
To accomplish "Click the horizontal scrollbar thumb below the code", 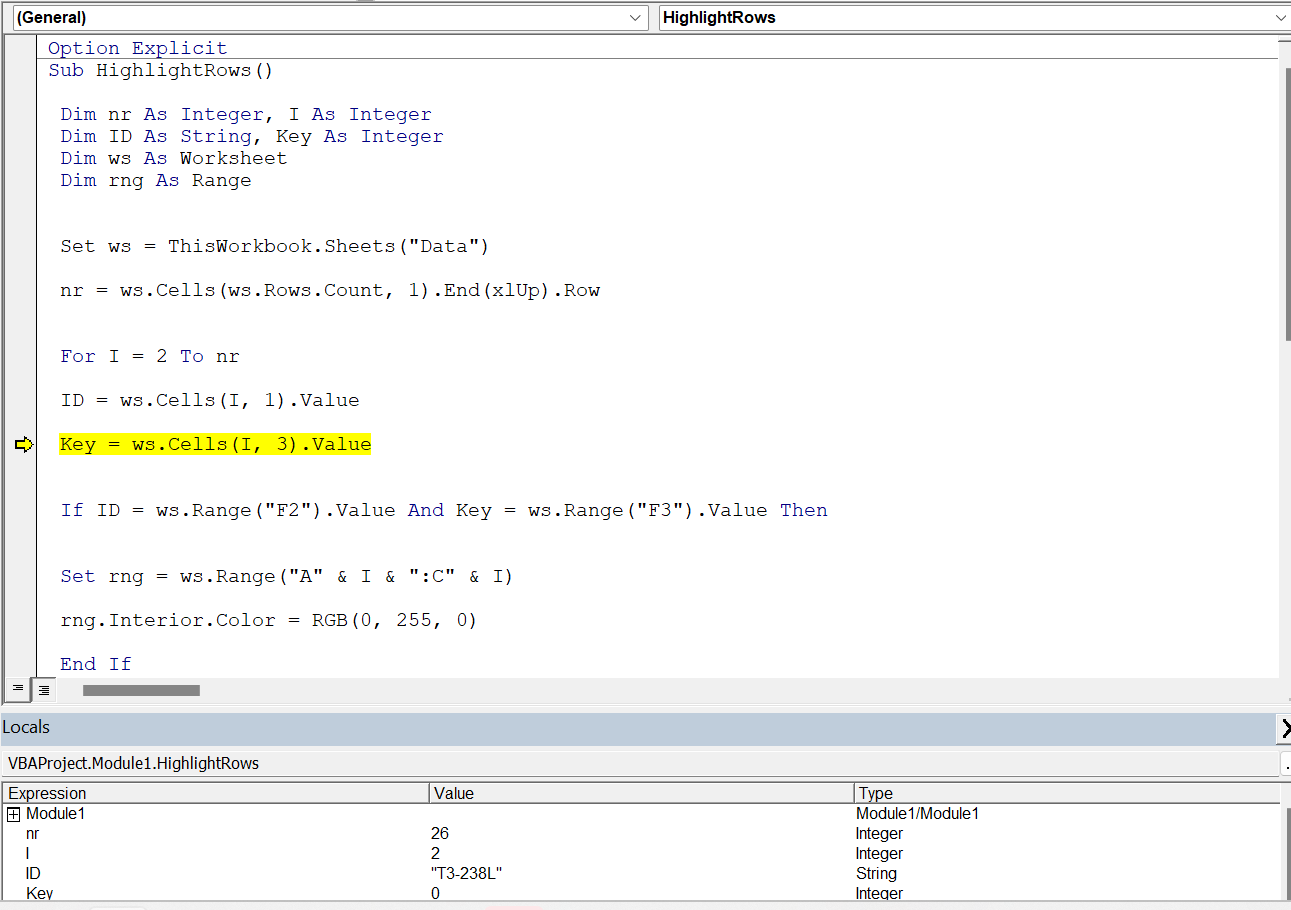I will coord(140,689).
